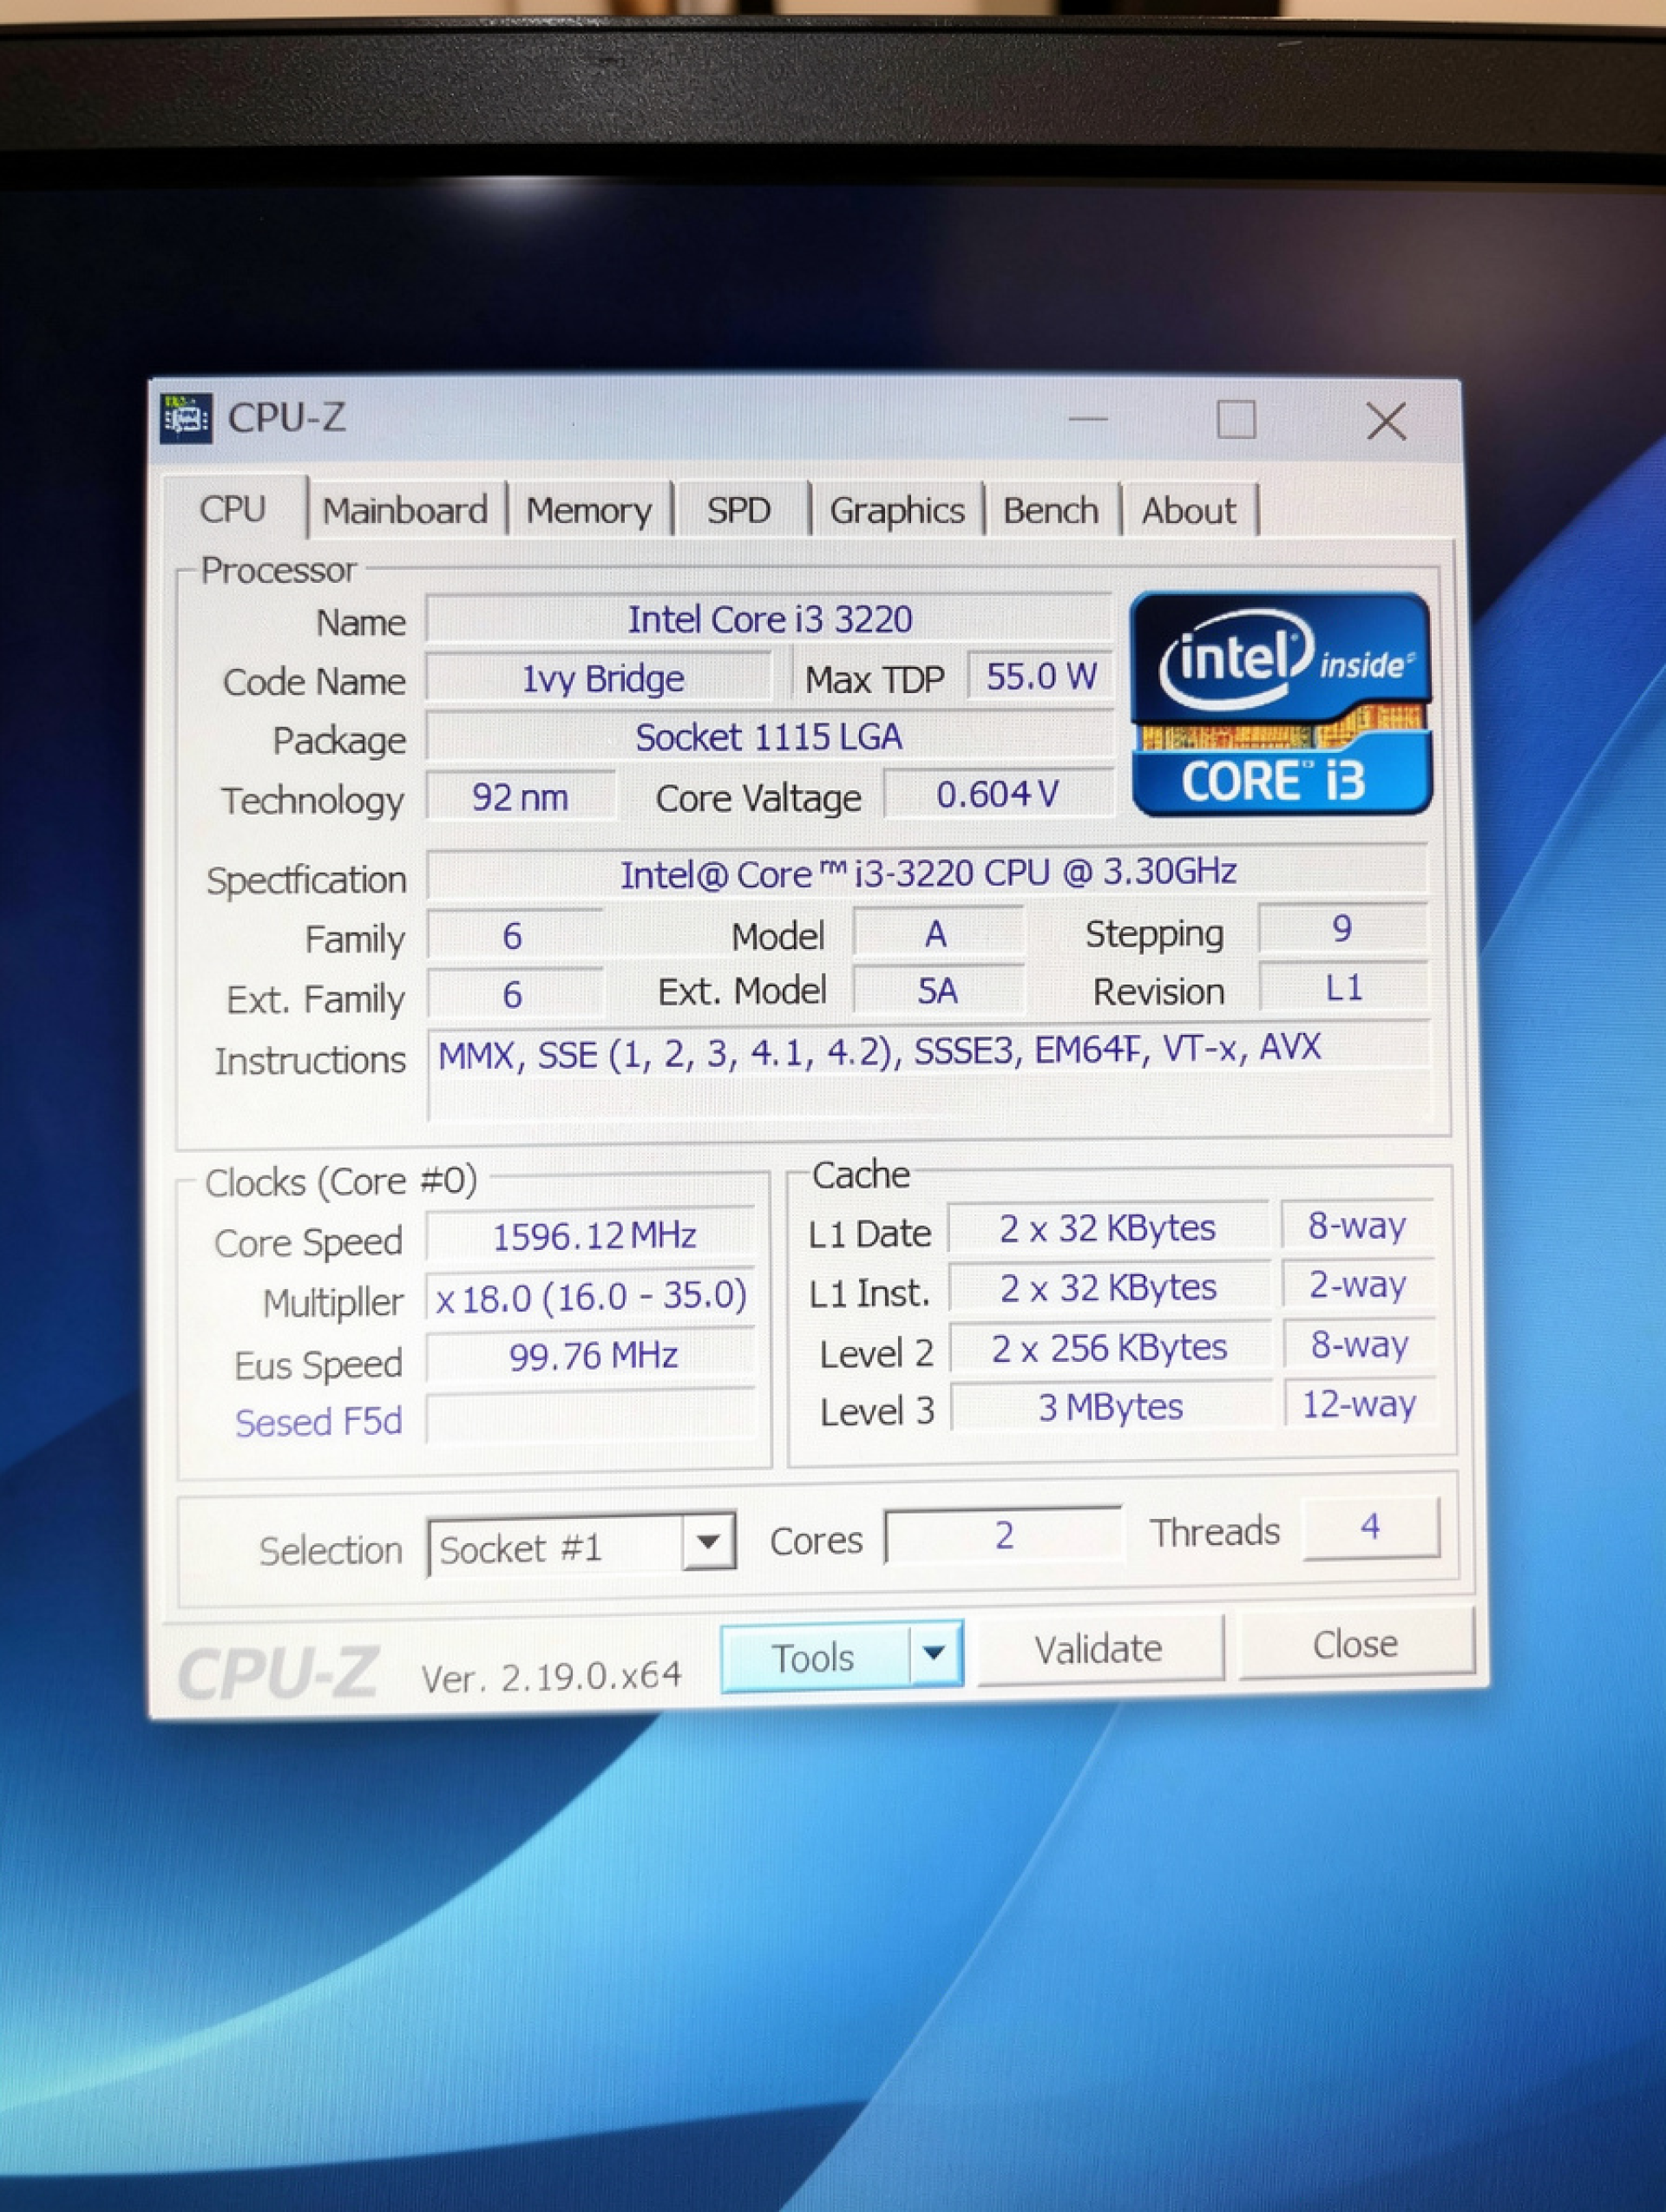Click the Core Speed value field

(593, 1236)
